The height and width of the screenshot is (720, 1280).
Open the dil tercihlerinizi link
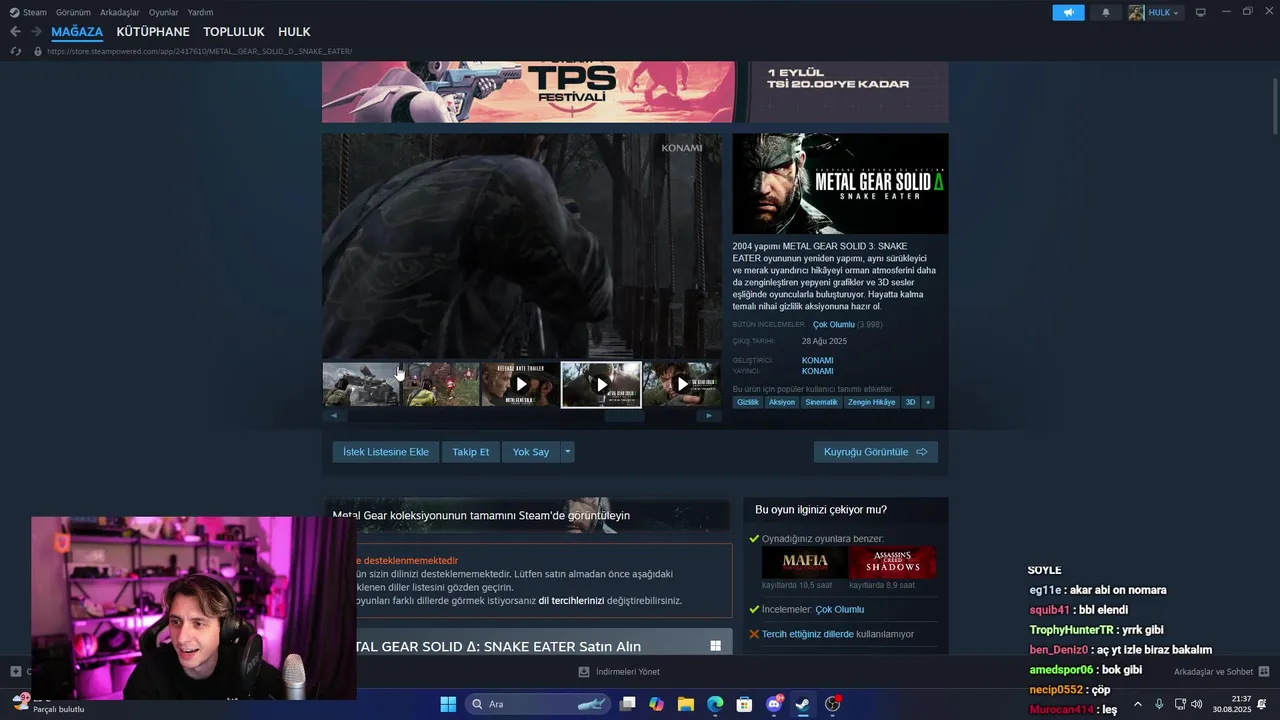(571, 601)
